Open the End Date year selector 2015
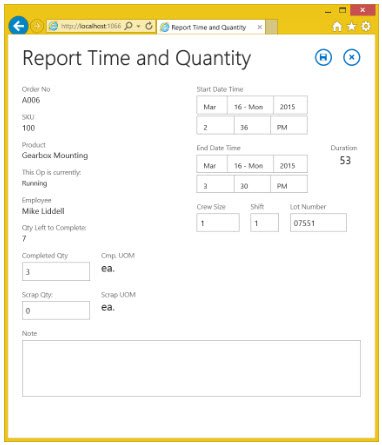382x445 pixels. (x=290, y=164)
